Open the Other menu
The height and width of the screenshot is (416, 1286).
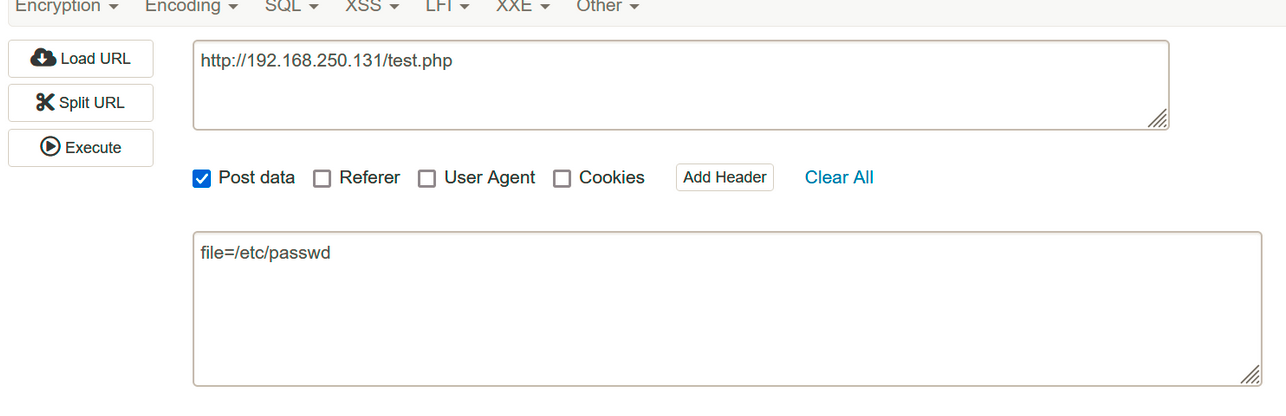click(x=608, y=7)
